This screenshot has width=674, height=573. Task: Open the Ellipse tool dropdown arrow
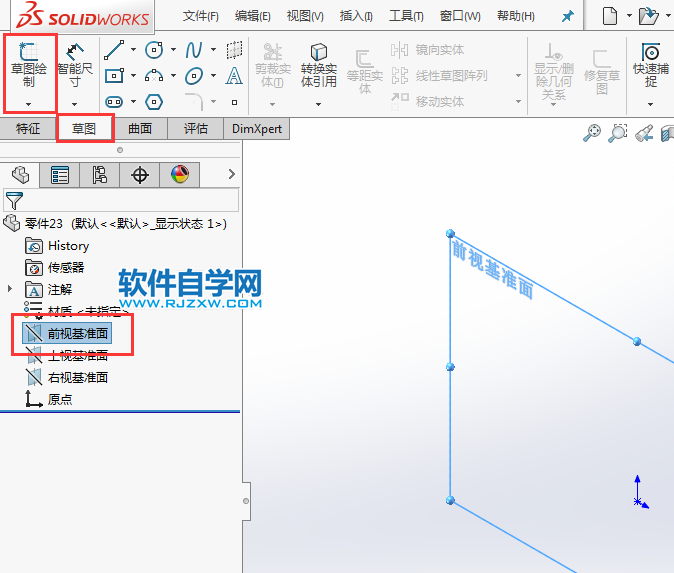coord(213,76)
